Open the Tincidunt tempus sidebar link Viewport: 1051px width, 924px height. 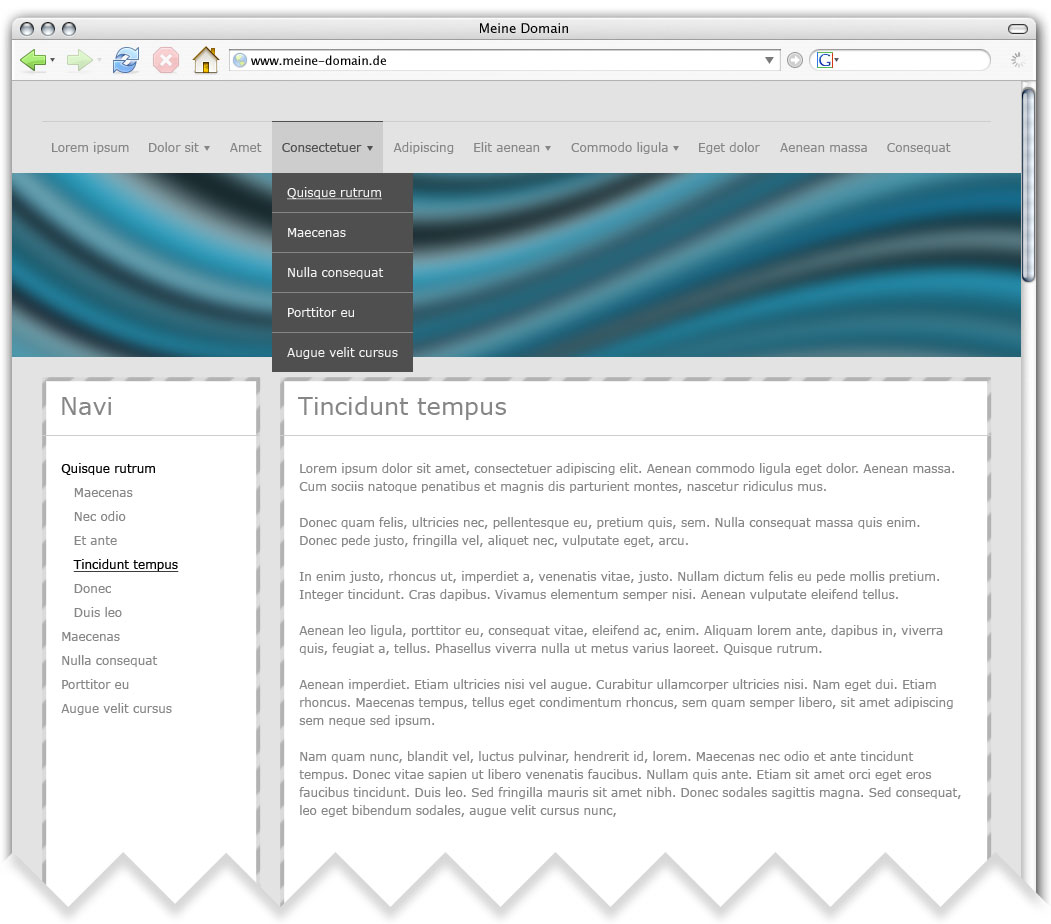[x=126, y=565]
